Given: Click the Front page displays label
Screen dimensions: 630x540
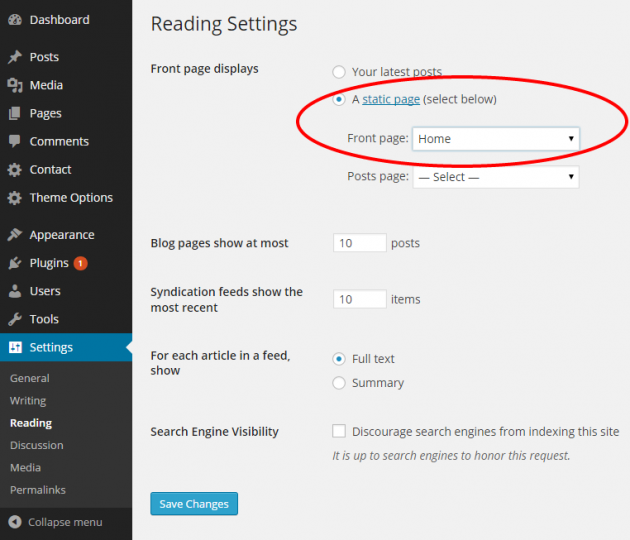Looking at the screenshot, I should coord(205,69).
